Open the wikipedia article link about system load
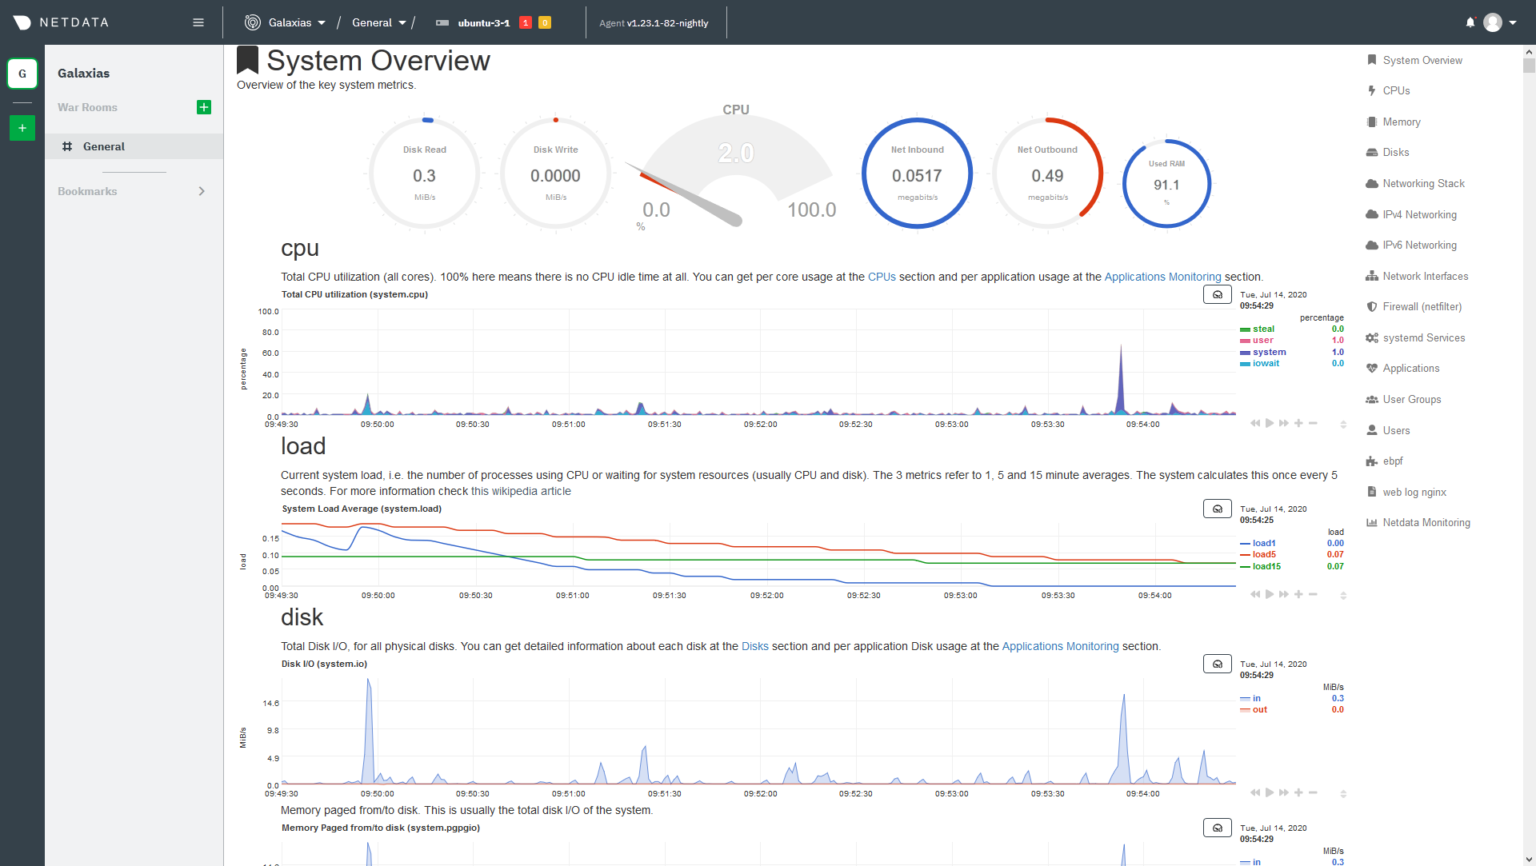Screen dimensions: 1536x866 (x=521, y=491)
